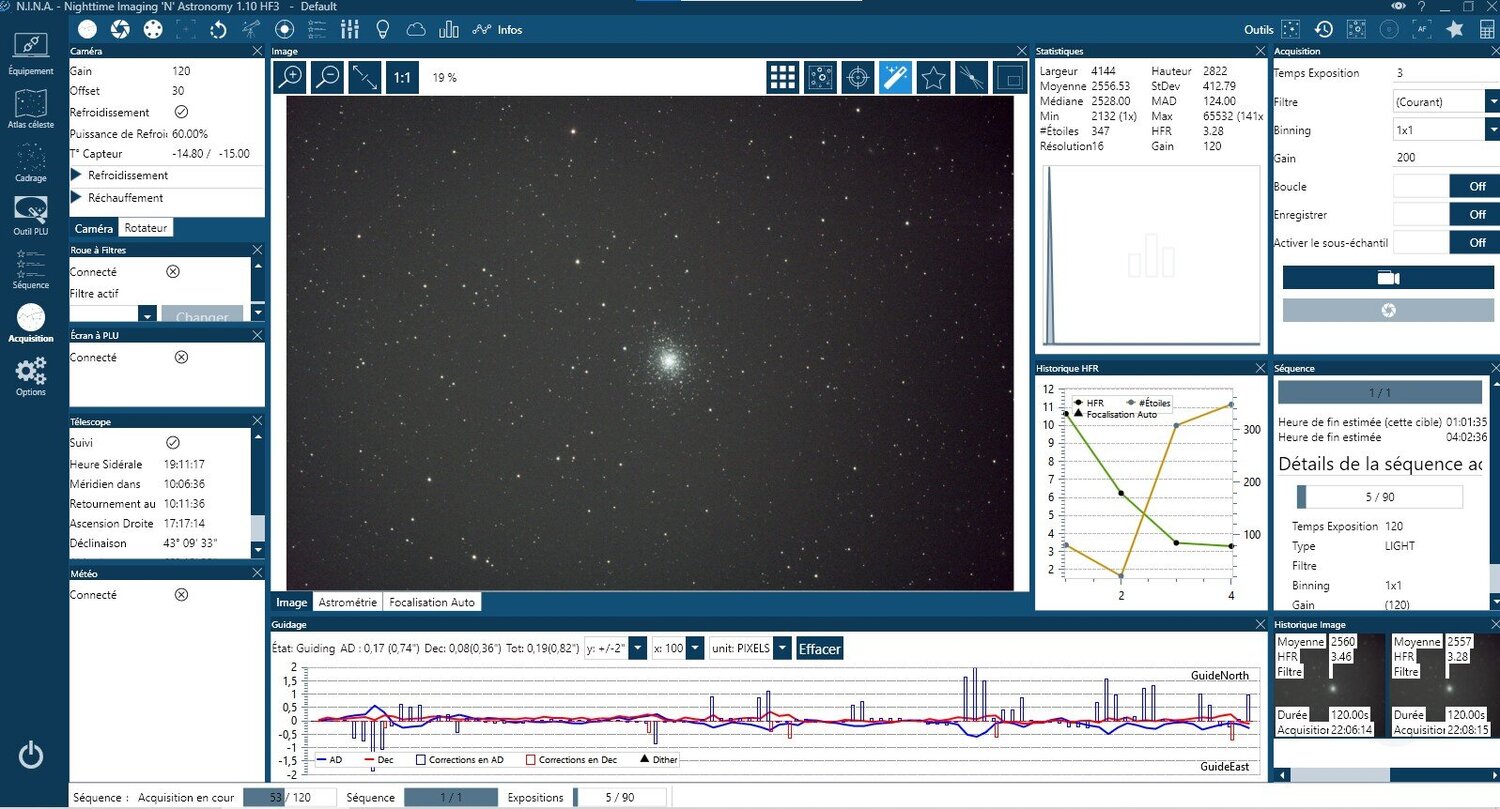The width and height of the screenshot is (1500, 809).
Task: Click the filter wheel icon in the top toolbar
Action: pos(152,29)
